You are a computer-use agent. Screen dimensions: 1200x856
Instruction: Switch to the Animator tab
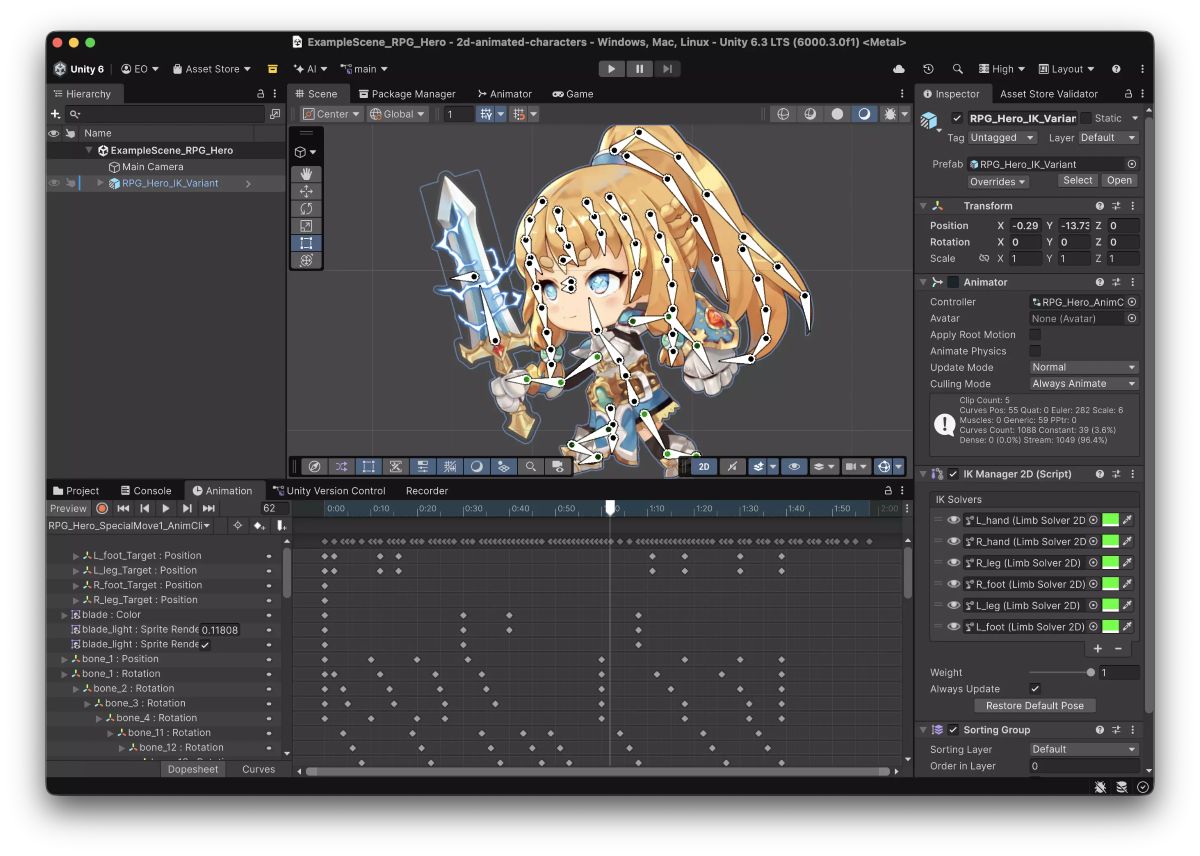point(505,94)
